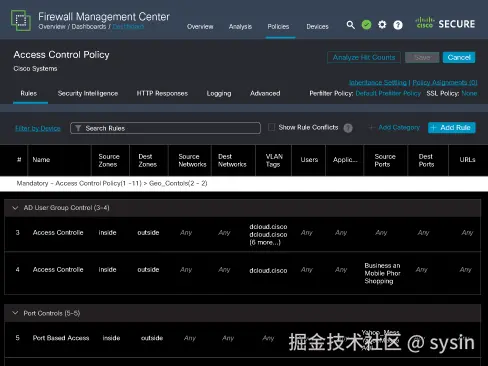Screen dimensions: 488x366
Task: Click into the Search Rules field
Action: 165,128
